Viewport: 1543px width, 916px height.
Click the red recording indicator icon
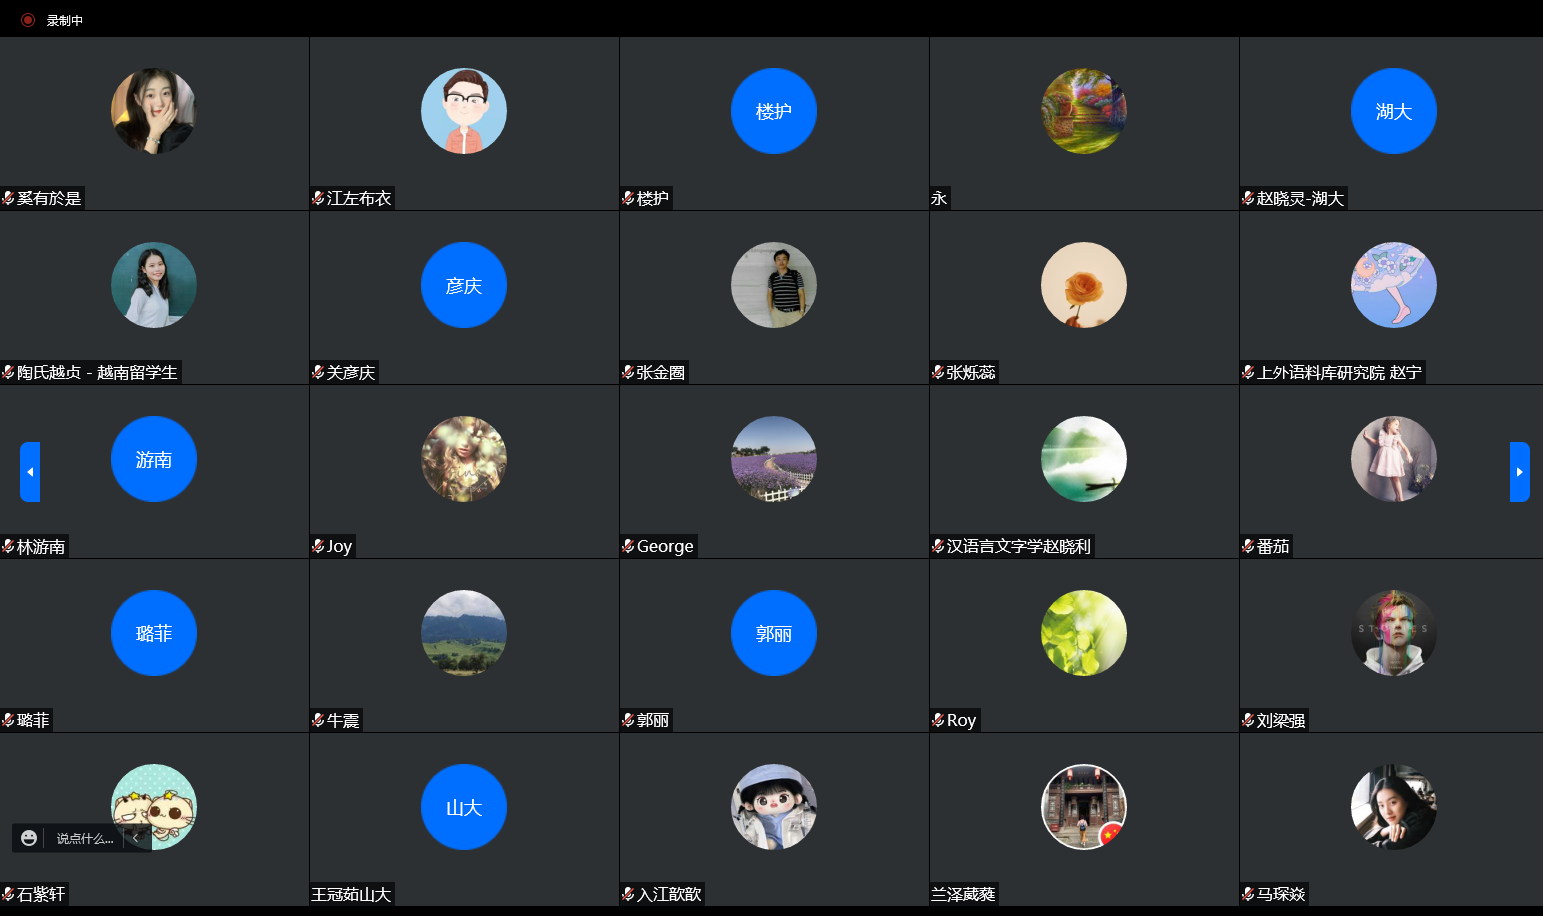coord(28,20)
